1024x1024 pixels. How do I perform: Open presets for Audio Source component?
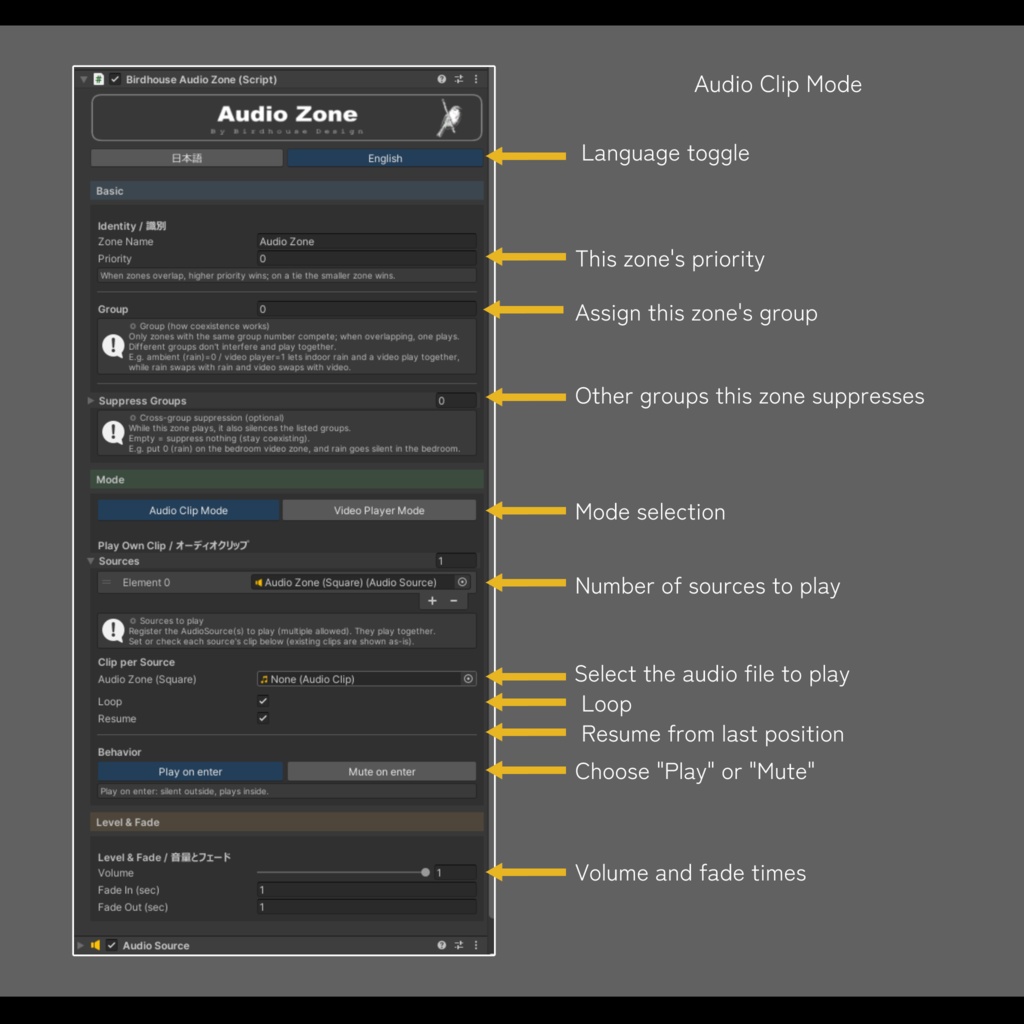(459, 945)
